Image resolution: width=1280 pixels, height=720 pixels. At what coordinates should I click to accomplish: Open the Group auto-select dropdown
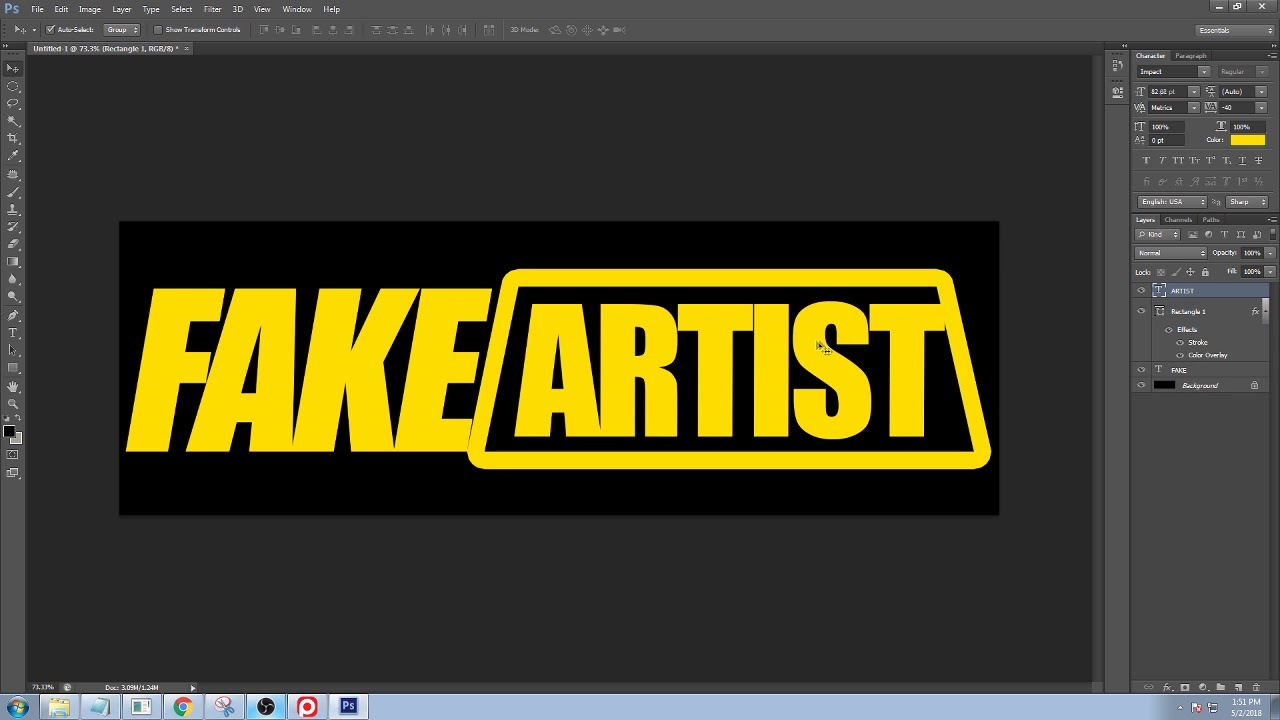tap(121, 30)
